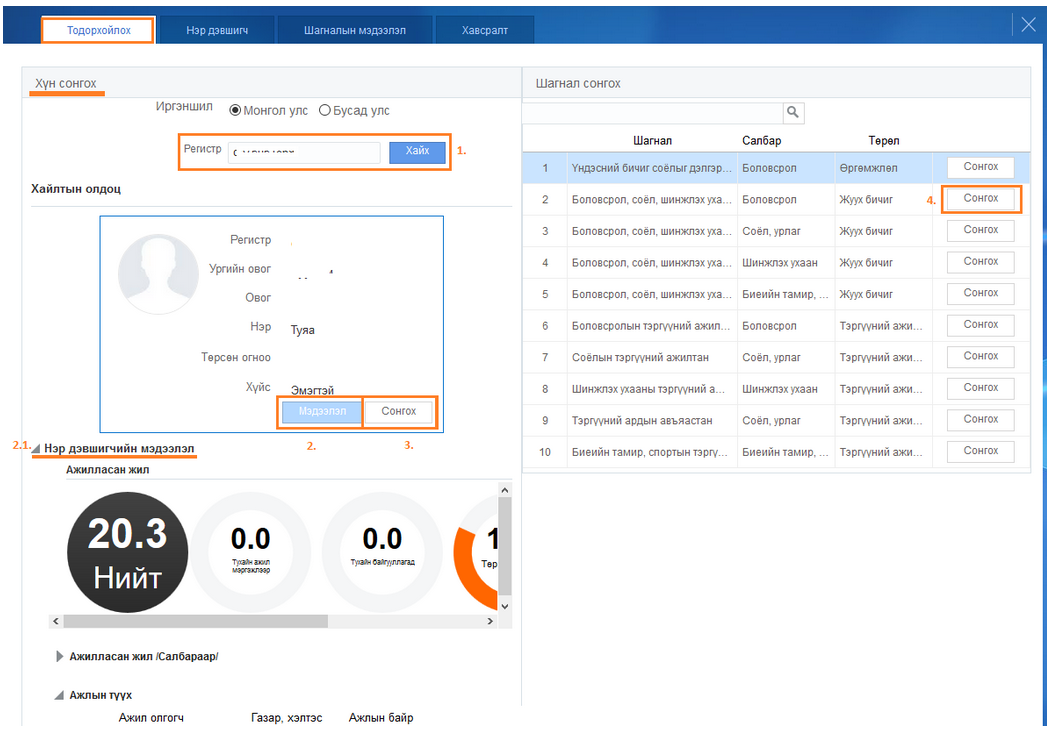The width and height of the screenshot is (1047, 736).
Task: Click the Шагнал сонгох panel heading
Action: [x=578, y=83]
